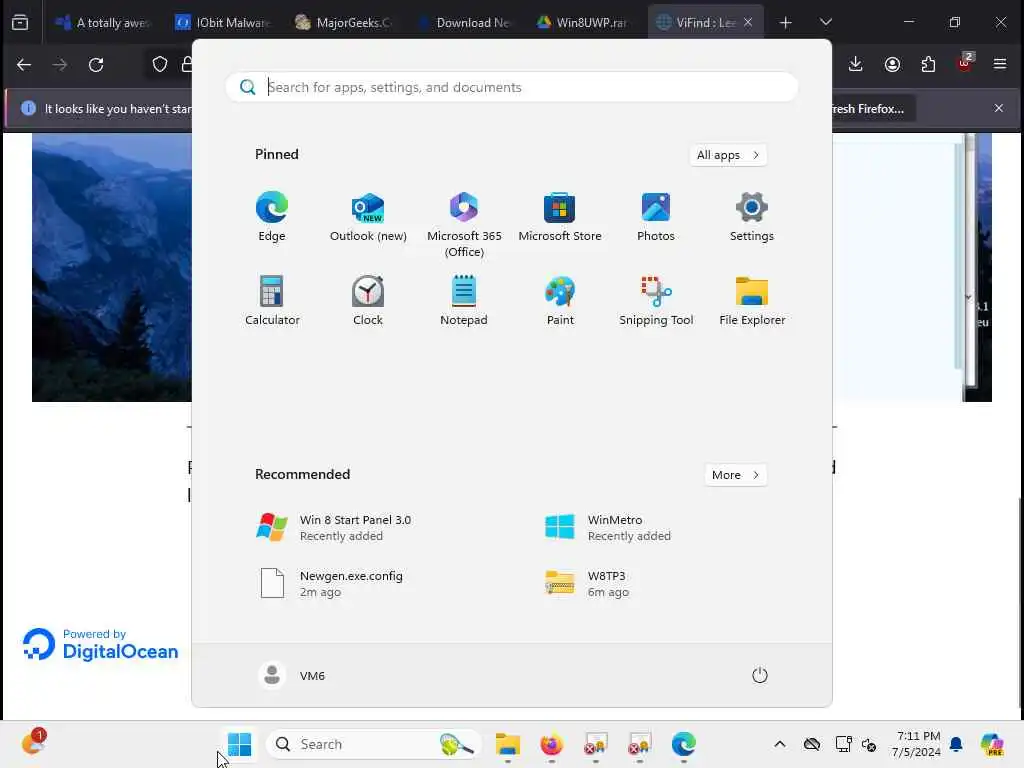Image resolution: width=1024 pixels, height=768 pixels.
Task: Open the Firefox tracking protection shield
Action: (x=160, y=64)
